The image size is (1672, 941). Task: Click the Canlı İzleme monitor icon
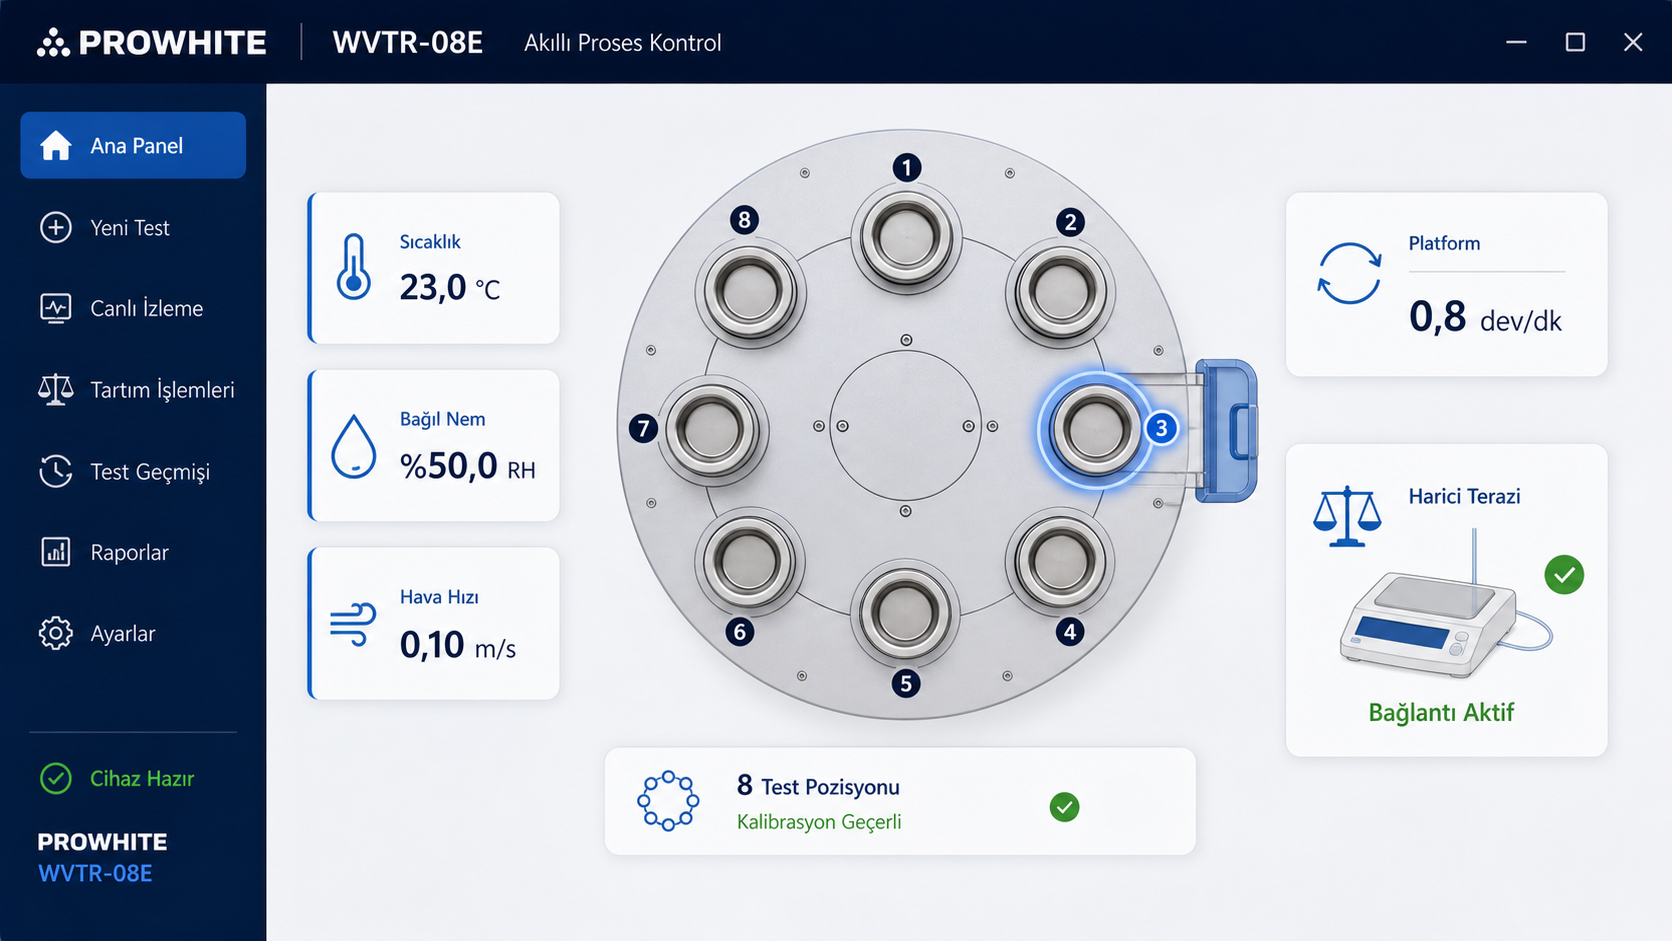click(x=56, y=308)
